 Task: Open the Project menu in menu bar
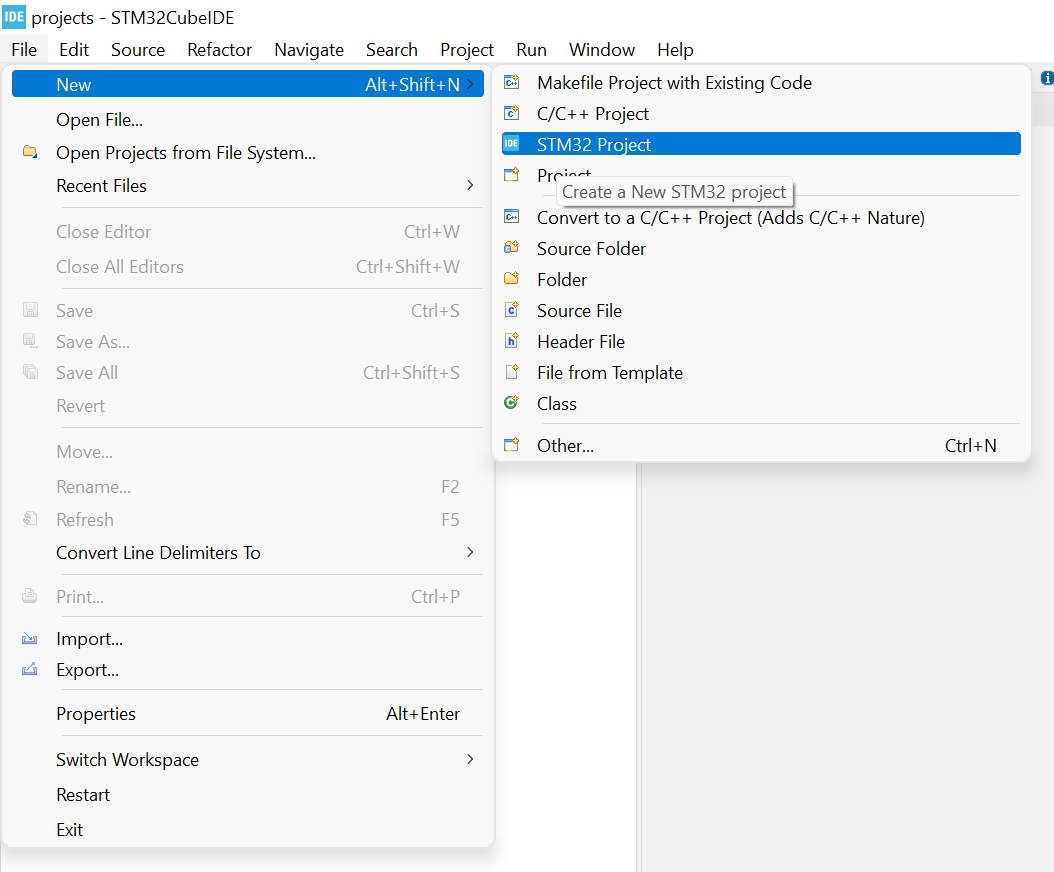[x=467, y=50]
